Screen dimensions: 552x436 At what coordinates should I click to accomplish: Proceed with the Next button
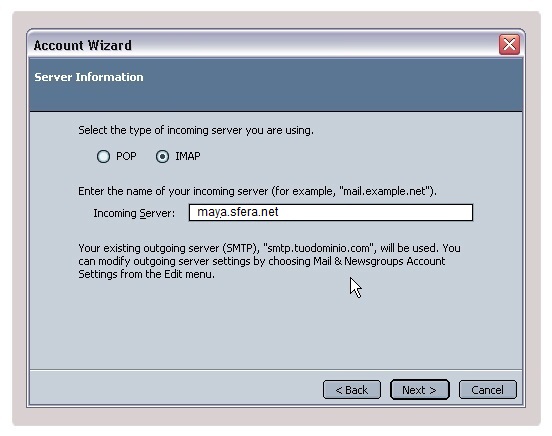coord(419,390)
